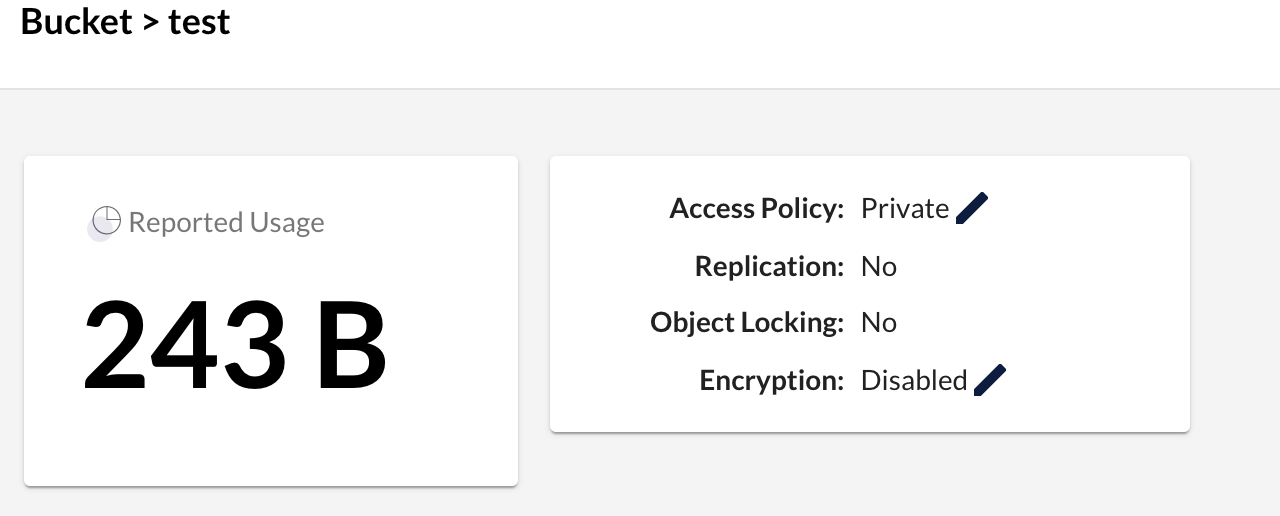This screenshot has height=516, width=1280.
Task: Click the Object Locking label
Action: tap(748, 322)
